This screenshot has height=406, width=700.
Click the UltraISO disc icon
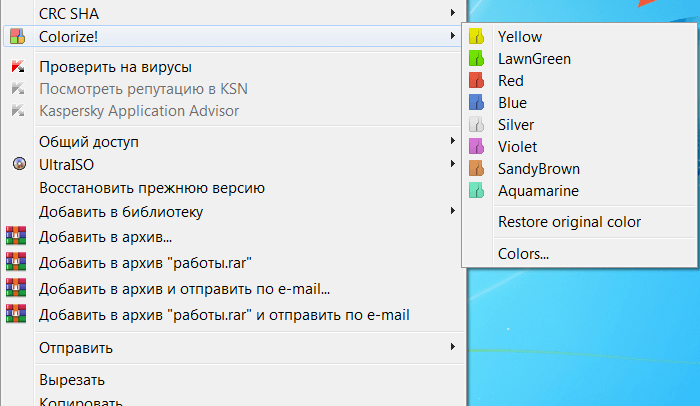coord(19,164)
